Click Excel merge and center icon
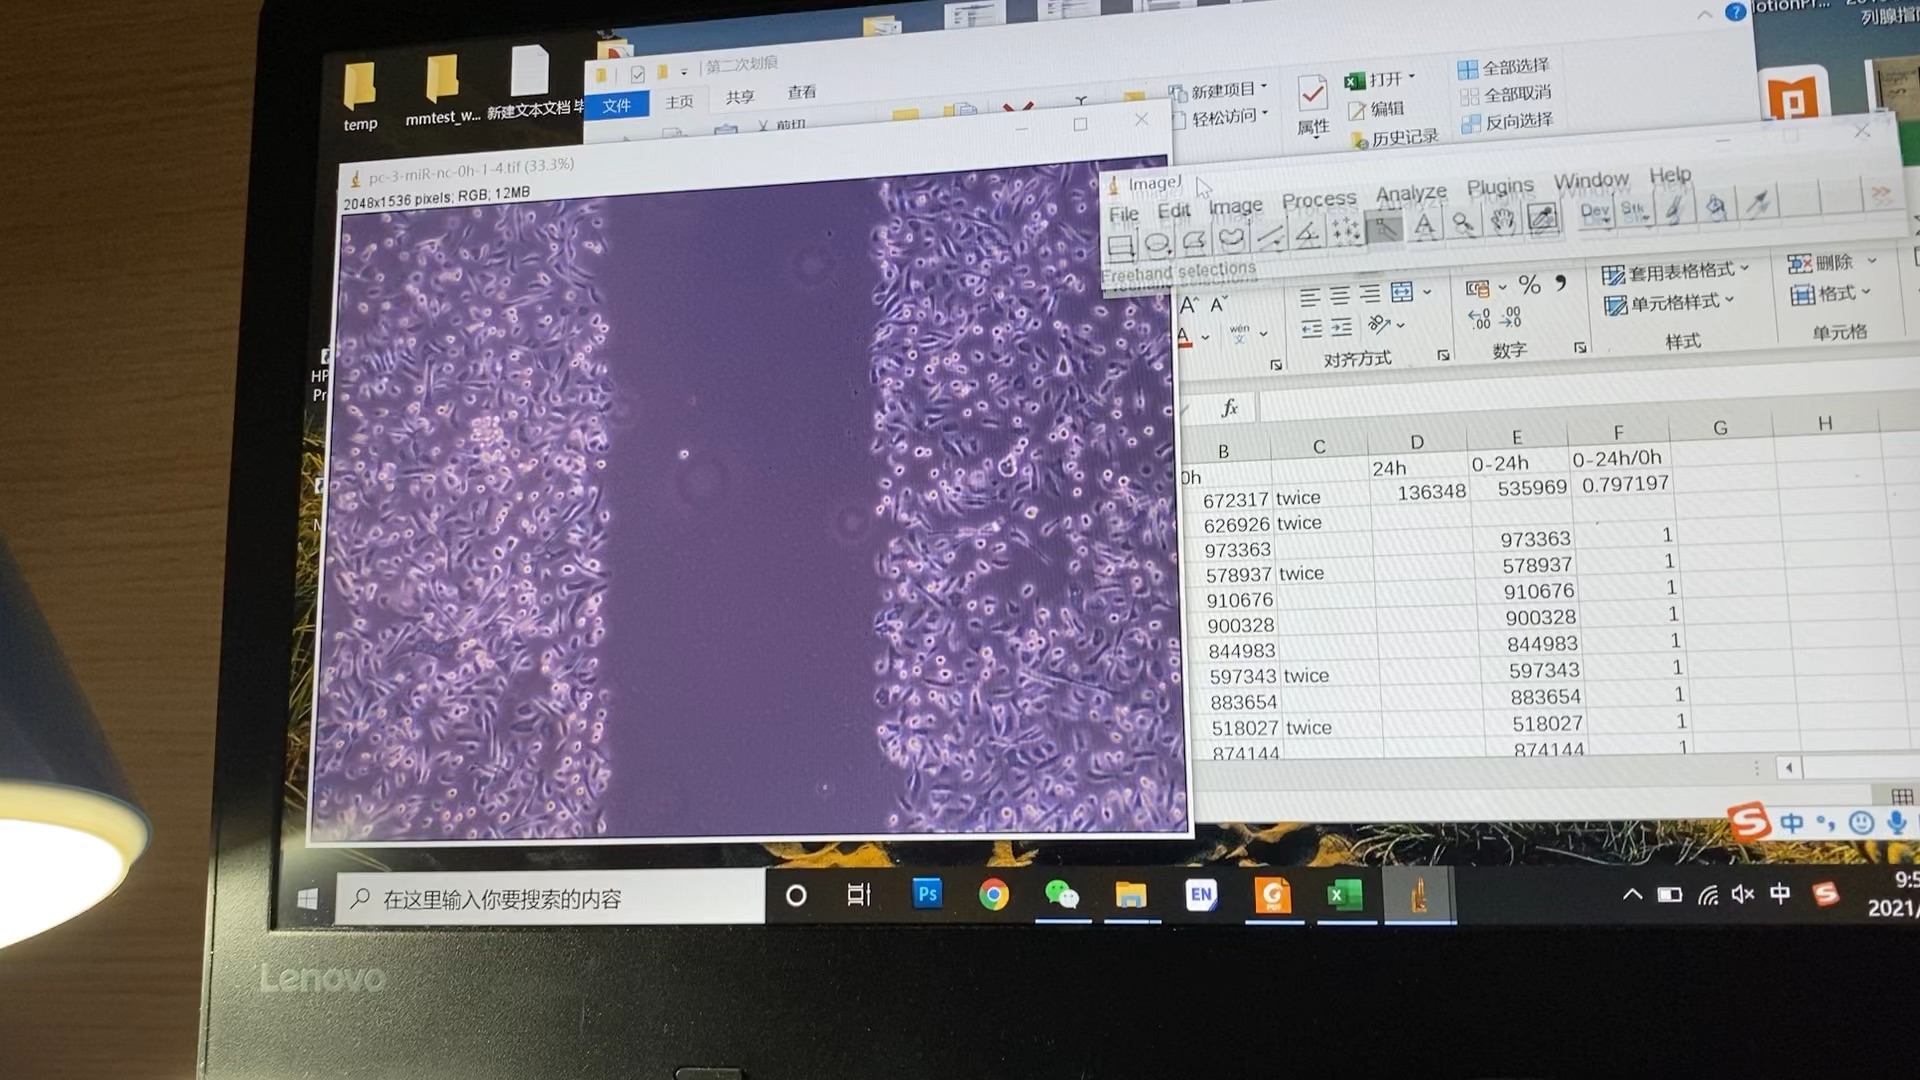This screenshot has height=1080, width=1920. pyautogui.click(x=1402, y=292)
